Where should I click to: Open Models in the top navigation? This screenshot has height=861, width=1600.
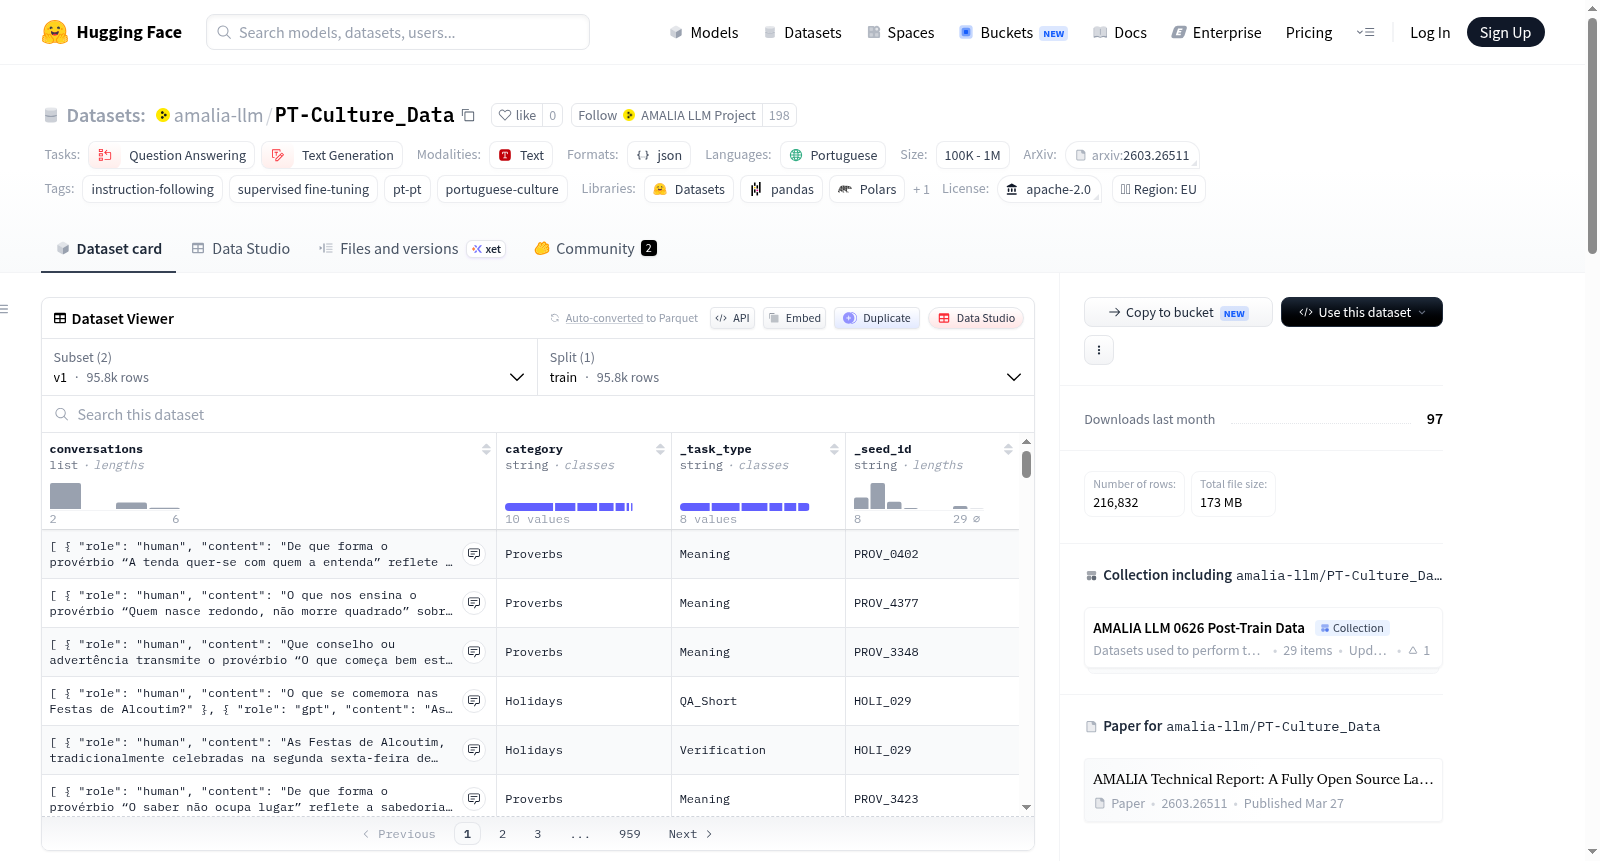[704, 32]
